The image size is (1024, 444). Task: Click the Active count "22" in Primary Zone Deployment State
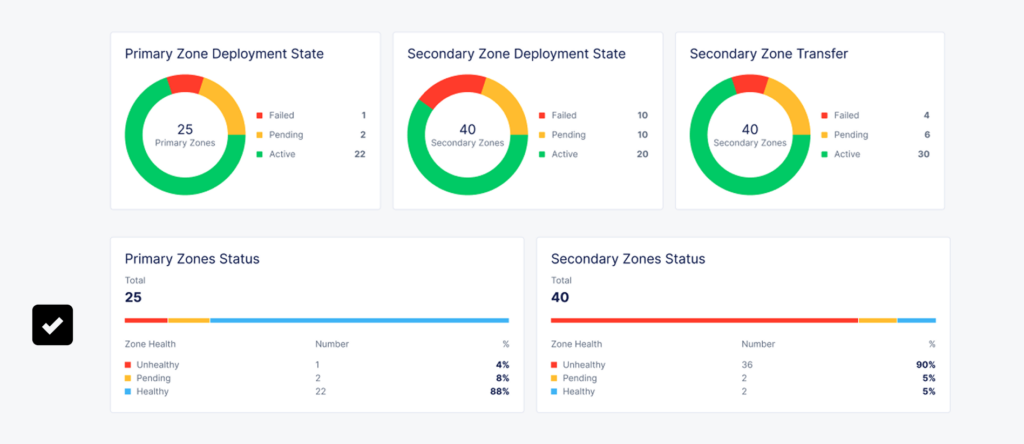pyautogui.click(x=360, y=155)
